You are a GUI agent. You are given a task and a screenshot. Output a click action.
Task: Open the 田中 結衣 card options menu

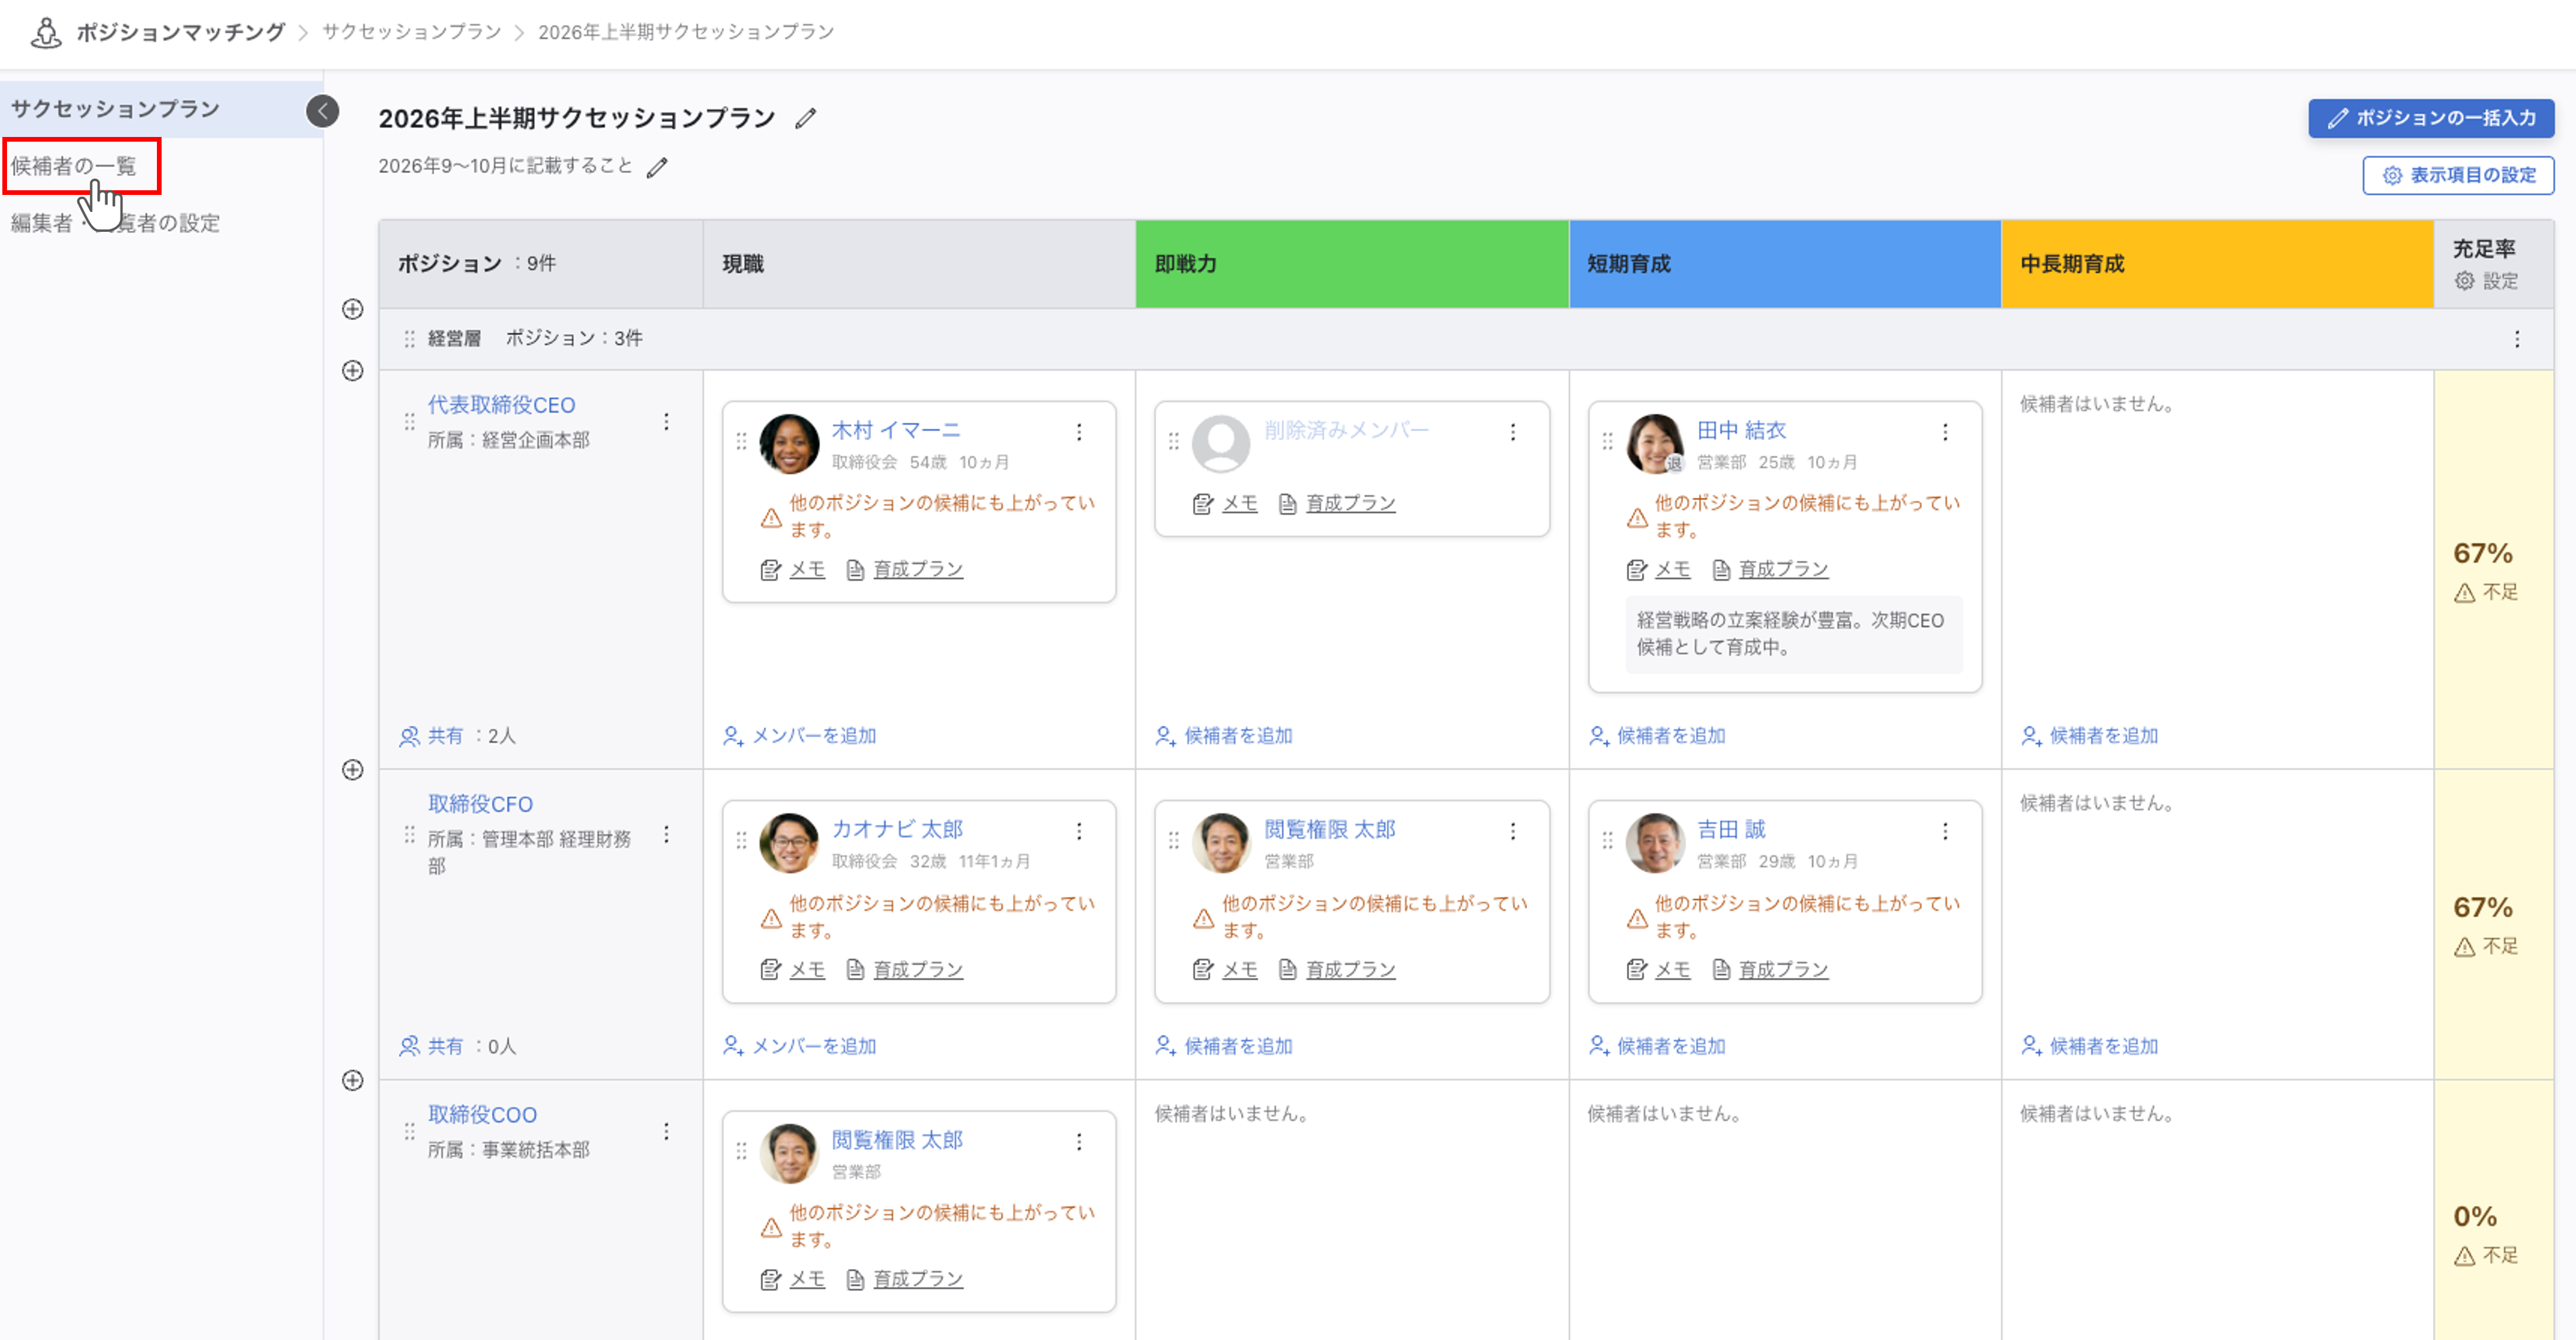1945,432
